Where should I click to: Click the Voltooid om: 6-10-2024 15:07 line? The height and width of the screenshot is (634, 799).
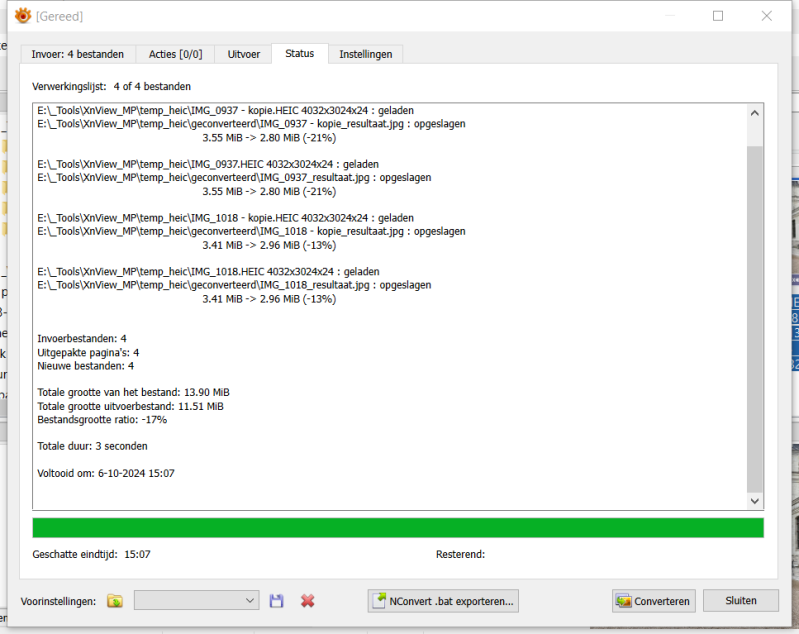coord(106,473)
